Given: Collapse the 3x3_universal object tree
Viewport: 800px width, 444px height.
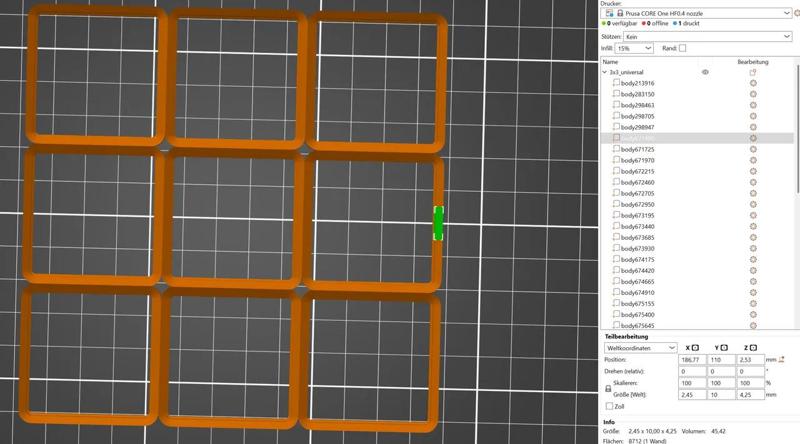Looking at the screenshot, I should (x=605, y=72).
